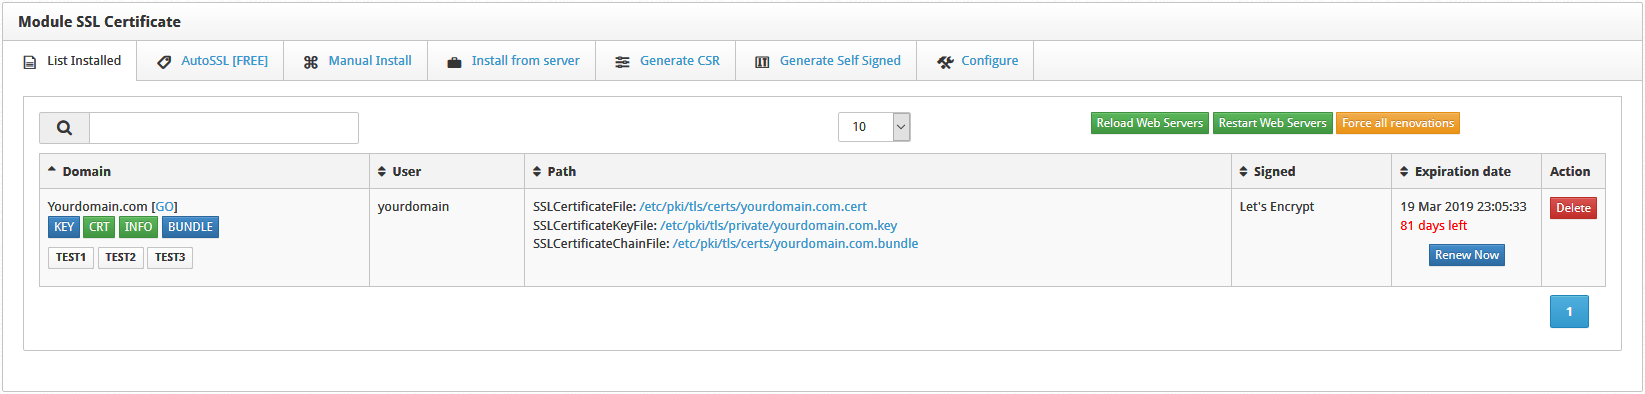Click the Generate Self Signed icon
Image resolution: width=1645 pixels, height=394 pixels.
click(x=762, y=62)
